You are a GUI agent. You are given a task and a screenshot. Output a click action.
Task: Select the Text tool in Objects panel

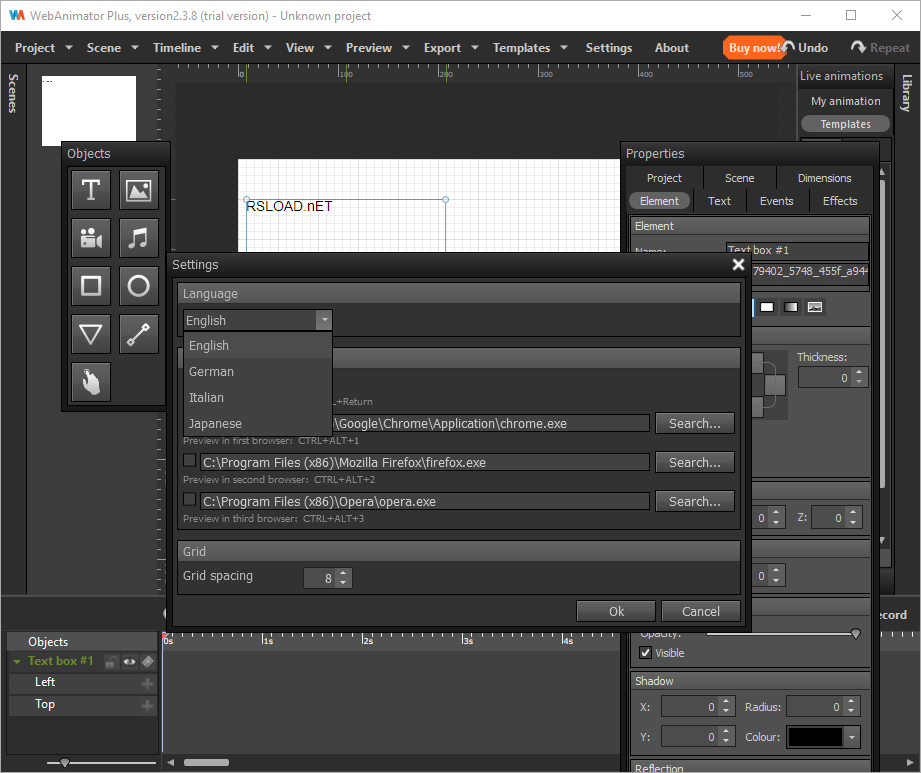(91, 189)
